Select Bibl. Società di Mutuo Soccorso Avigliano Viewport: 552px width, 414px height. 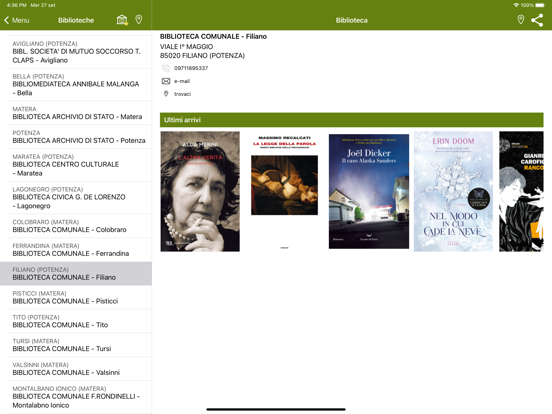(76, 52)
